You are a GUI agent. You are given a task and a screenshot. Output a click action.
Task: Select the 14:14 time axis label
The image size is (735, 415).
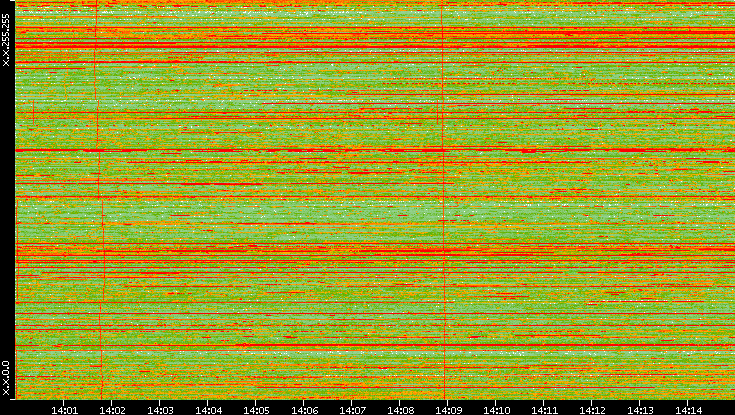pyautogui.click(x=689, y=410)
